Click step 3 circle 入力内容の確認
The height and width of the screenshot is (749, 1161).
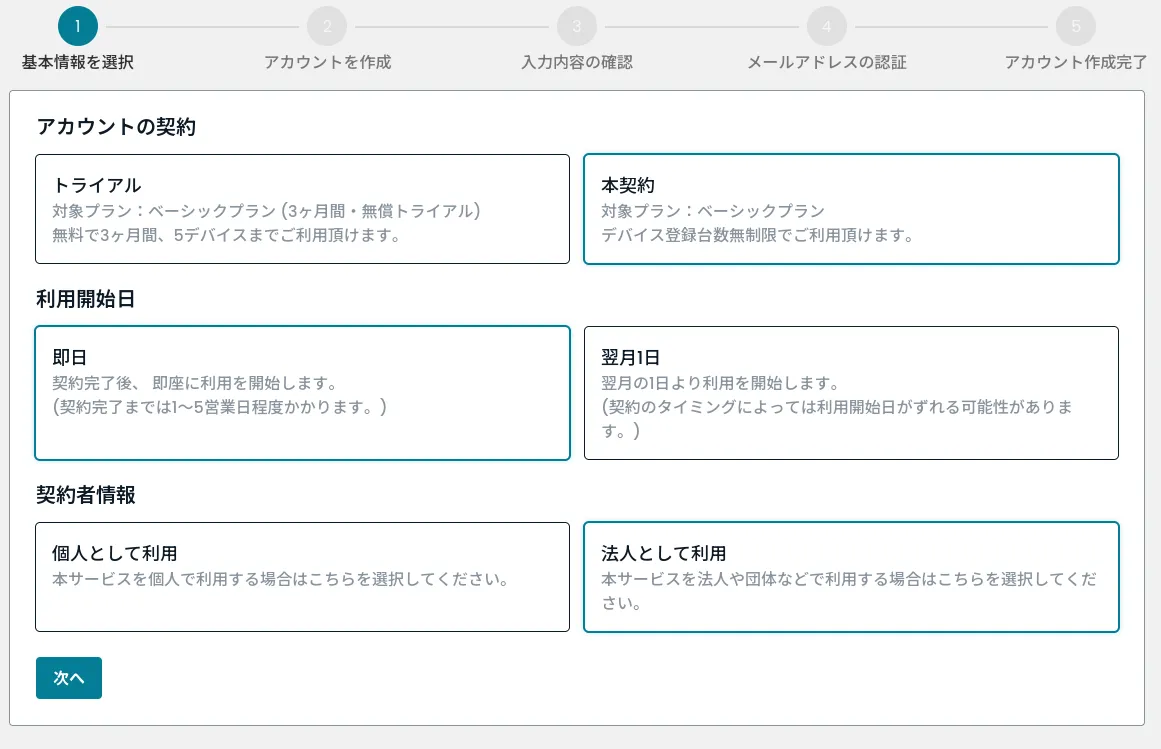(577, 26)
